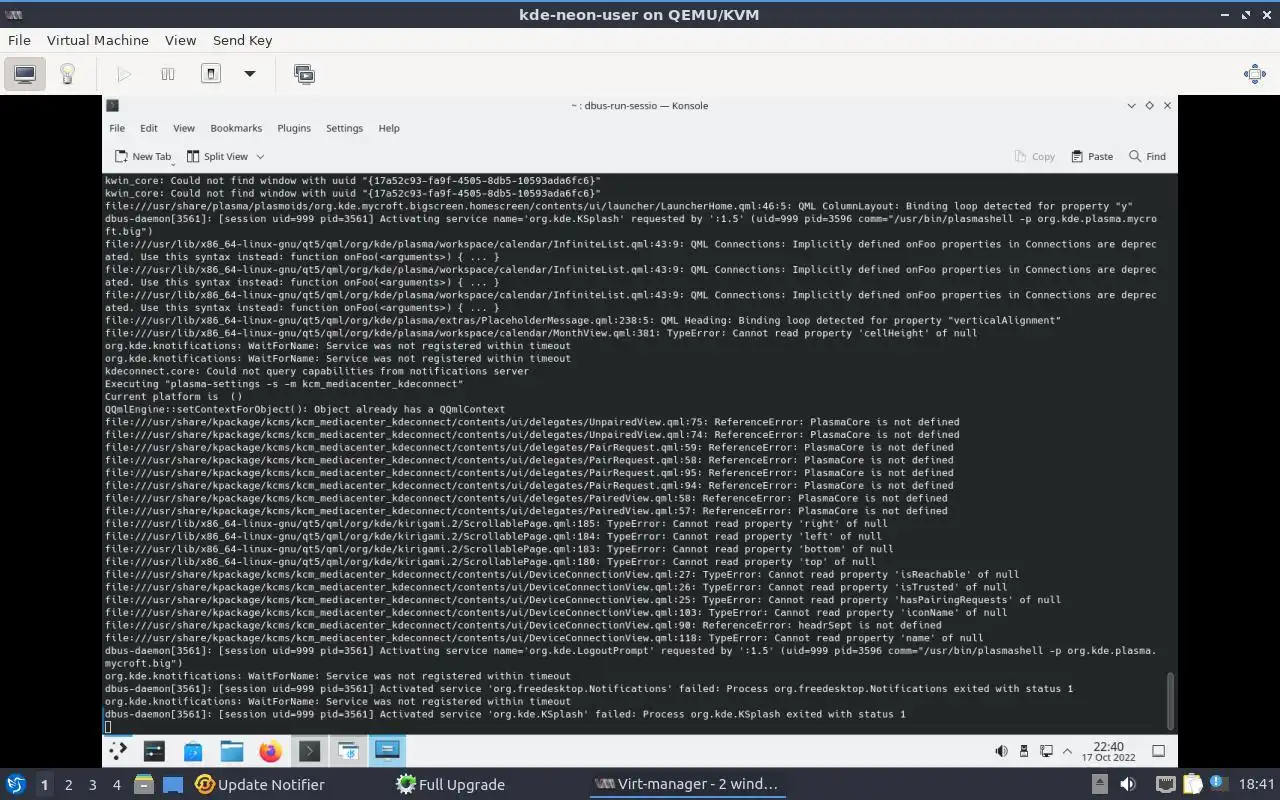Open Konsole File menu
Viewport: 1280px width, 800px height.
(117, 128)
